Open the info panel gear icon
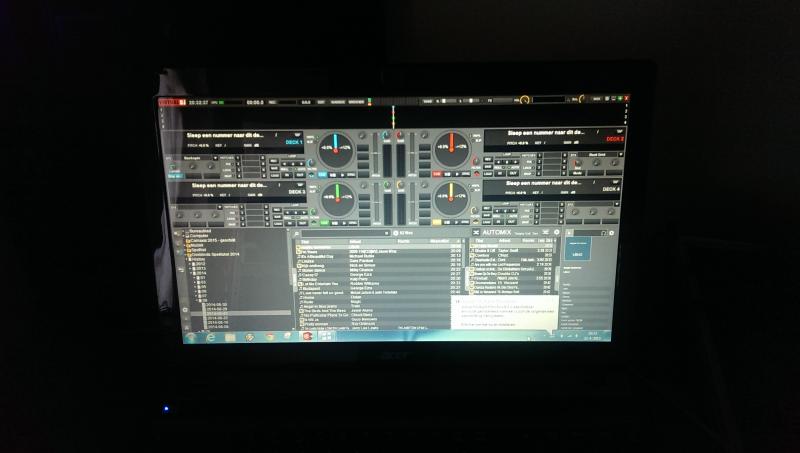The width and height of the screenshot is (800, 453). tap(611, 233)
